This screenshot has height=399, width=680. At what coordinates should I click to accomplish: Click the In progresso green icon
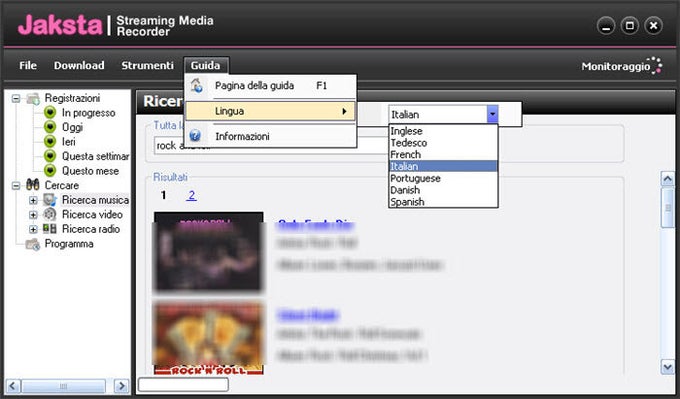pos(50,113)
